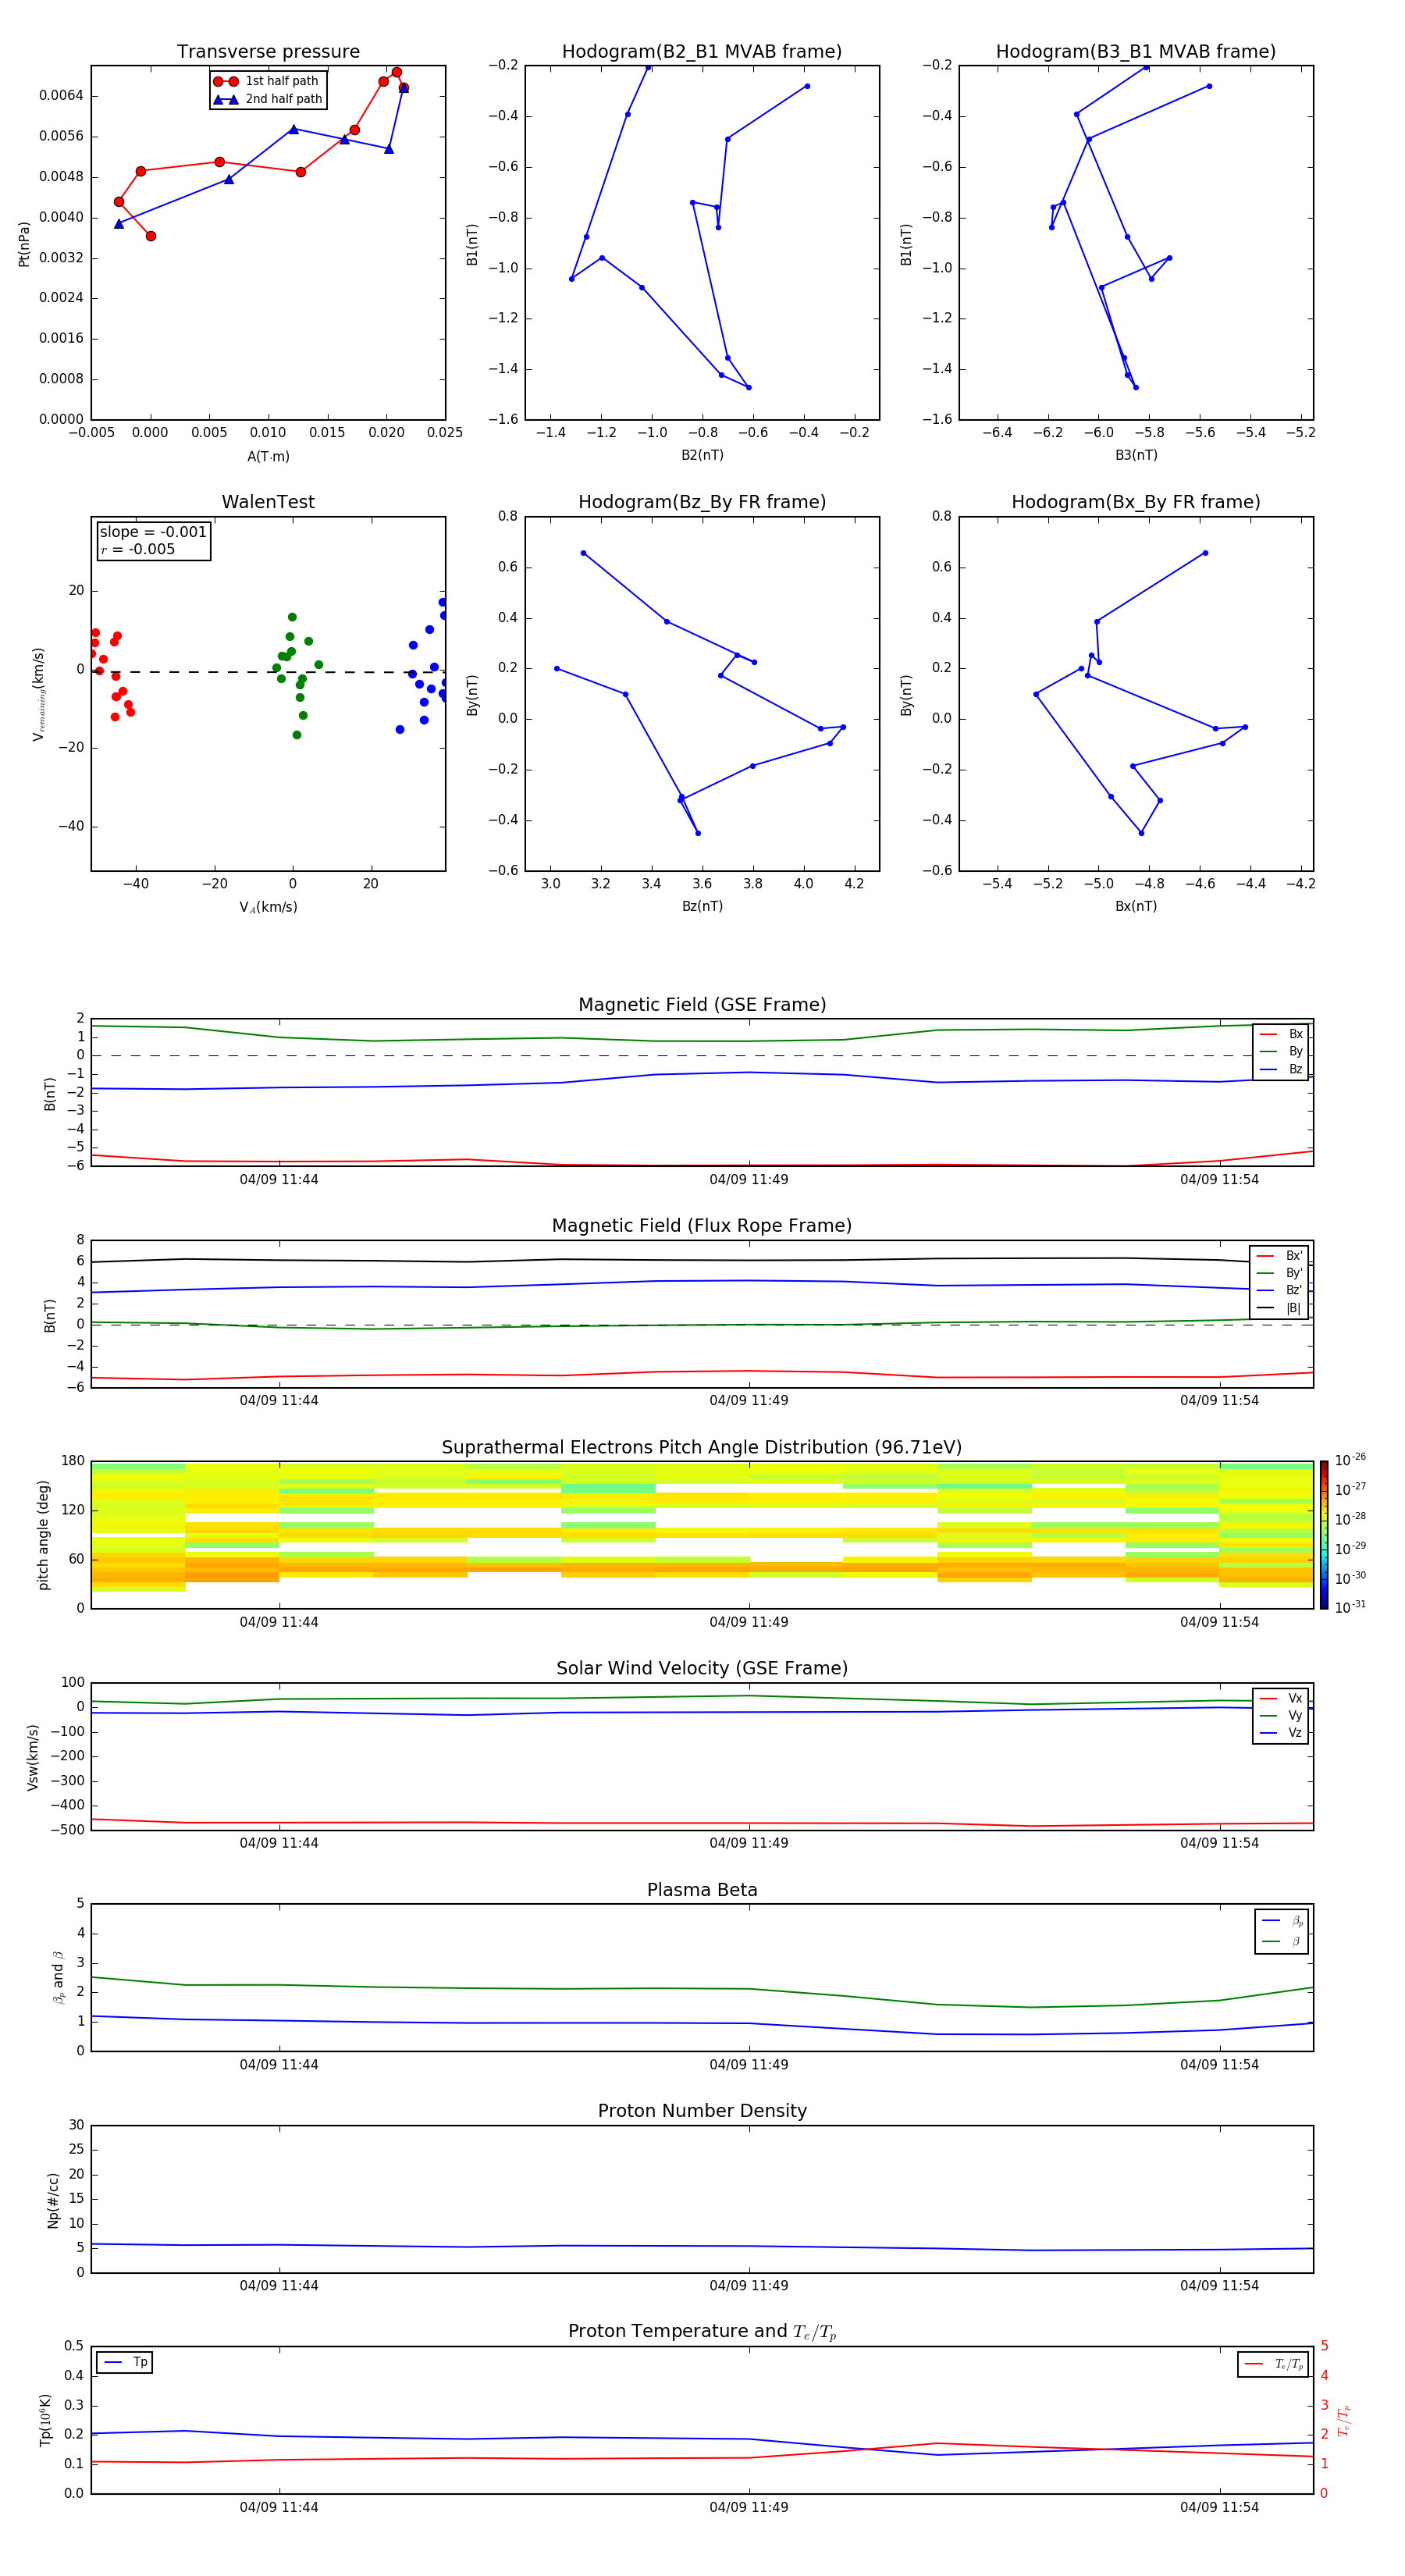Click the "Pt(nPa)" y-axis label
1405x2576 pixels.
(x=24, y=243)
